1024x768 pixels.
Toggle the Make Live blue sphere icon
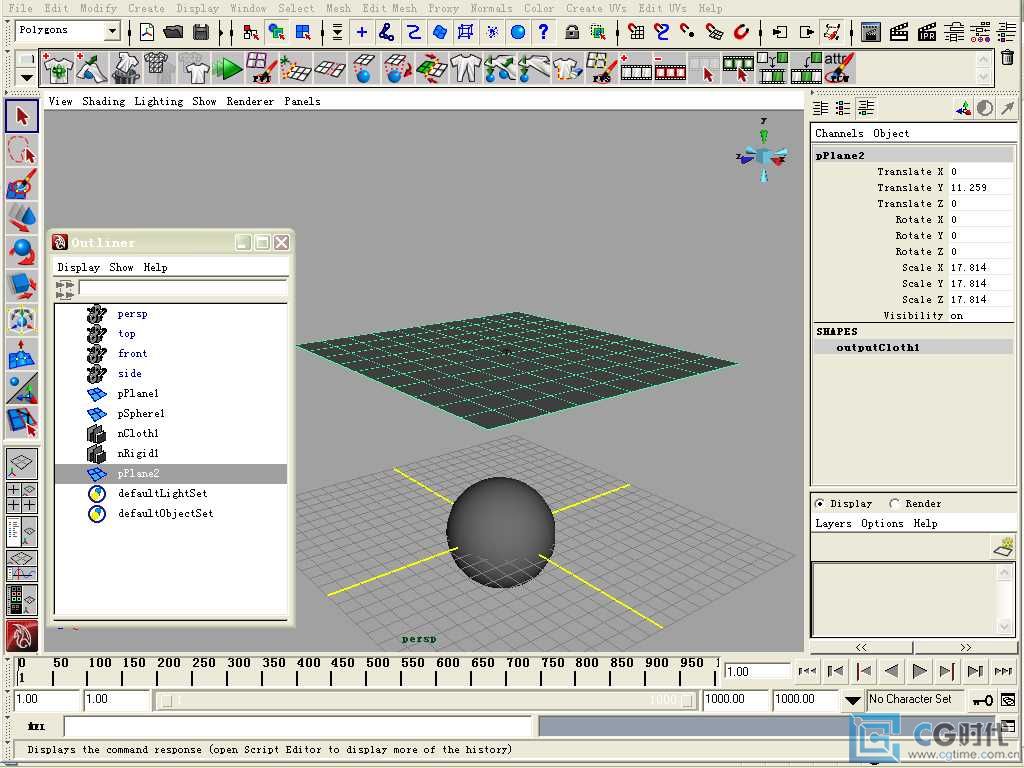518,31
